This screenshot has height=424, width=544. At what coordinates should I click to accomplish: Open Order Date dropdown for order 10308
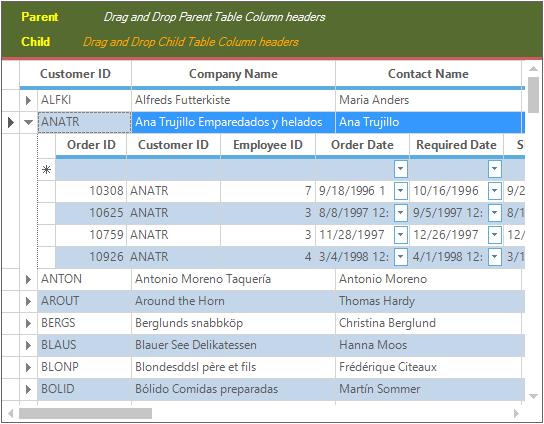[x=400, y=191]
